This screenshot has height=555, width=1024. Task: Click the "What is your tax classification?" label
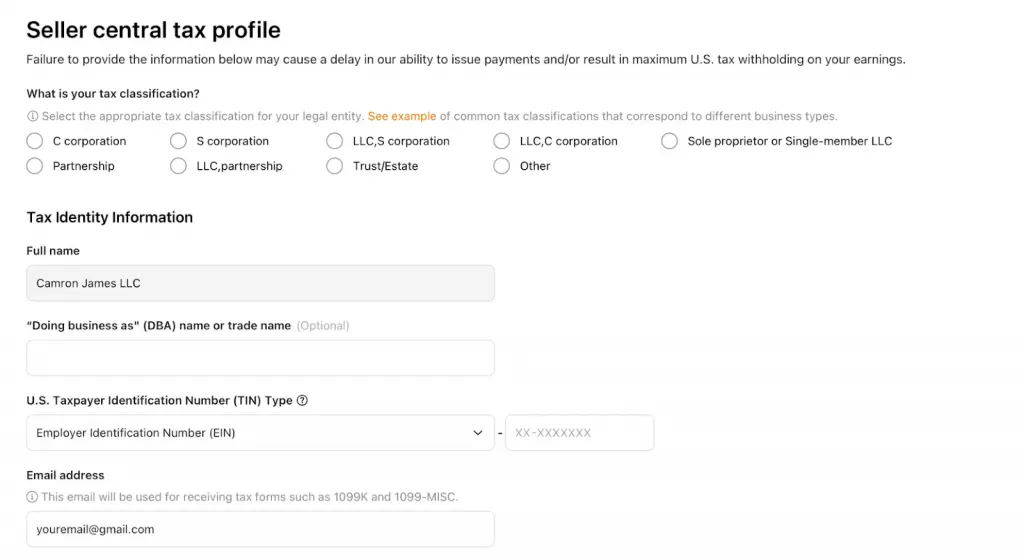tap(113, 93)
